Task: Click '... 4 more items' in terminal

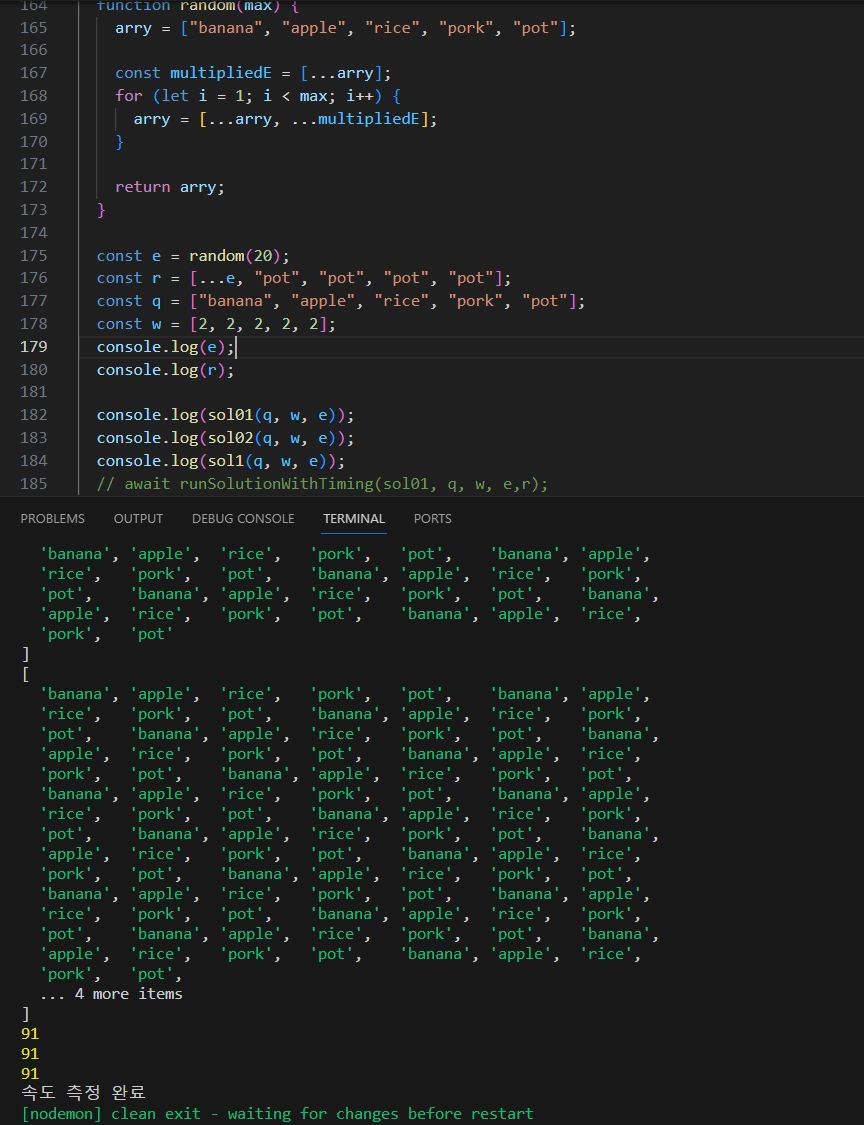Action: pyautogui.click(x=111, y=994)
